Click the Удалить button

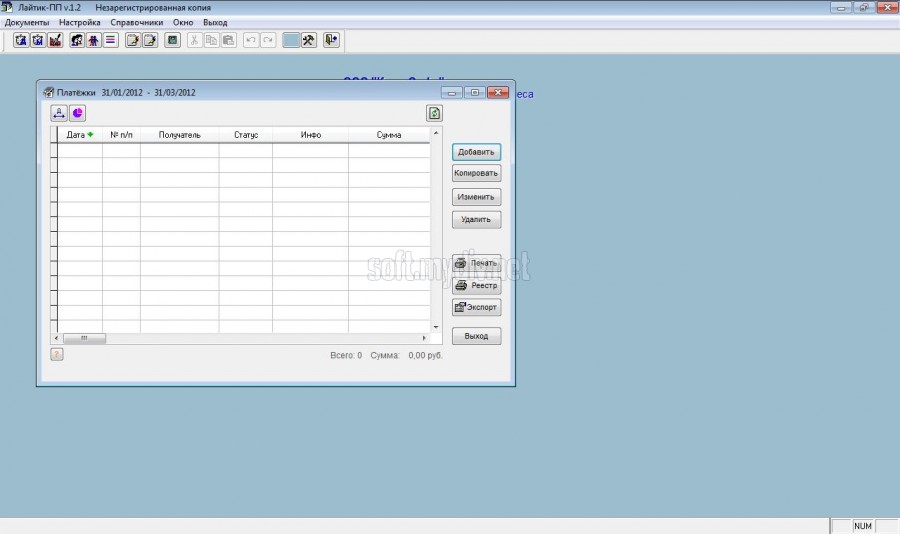click(476, 219)
